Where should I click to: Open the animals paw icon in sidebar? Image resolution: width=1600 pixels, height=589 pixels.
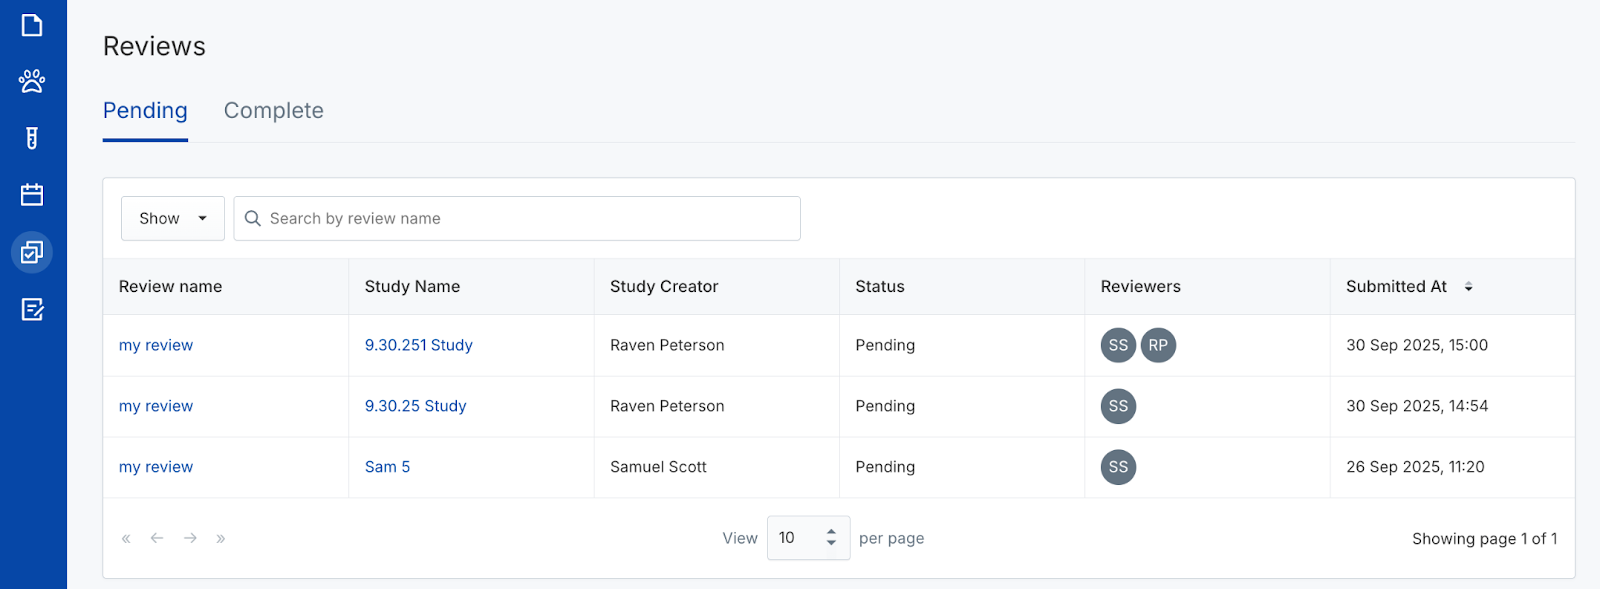(32, 81)
